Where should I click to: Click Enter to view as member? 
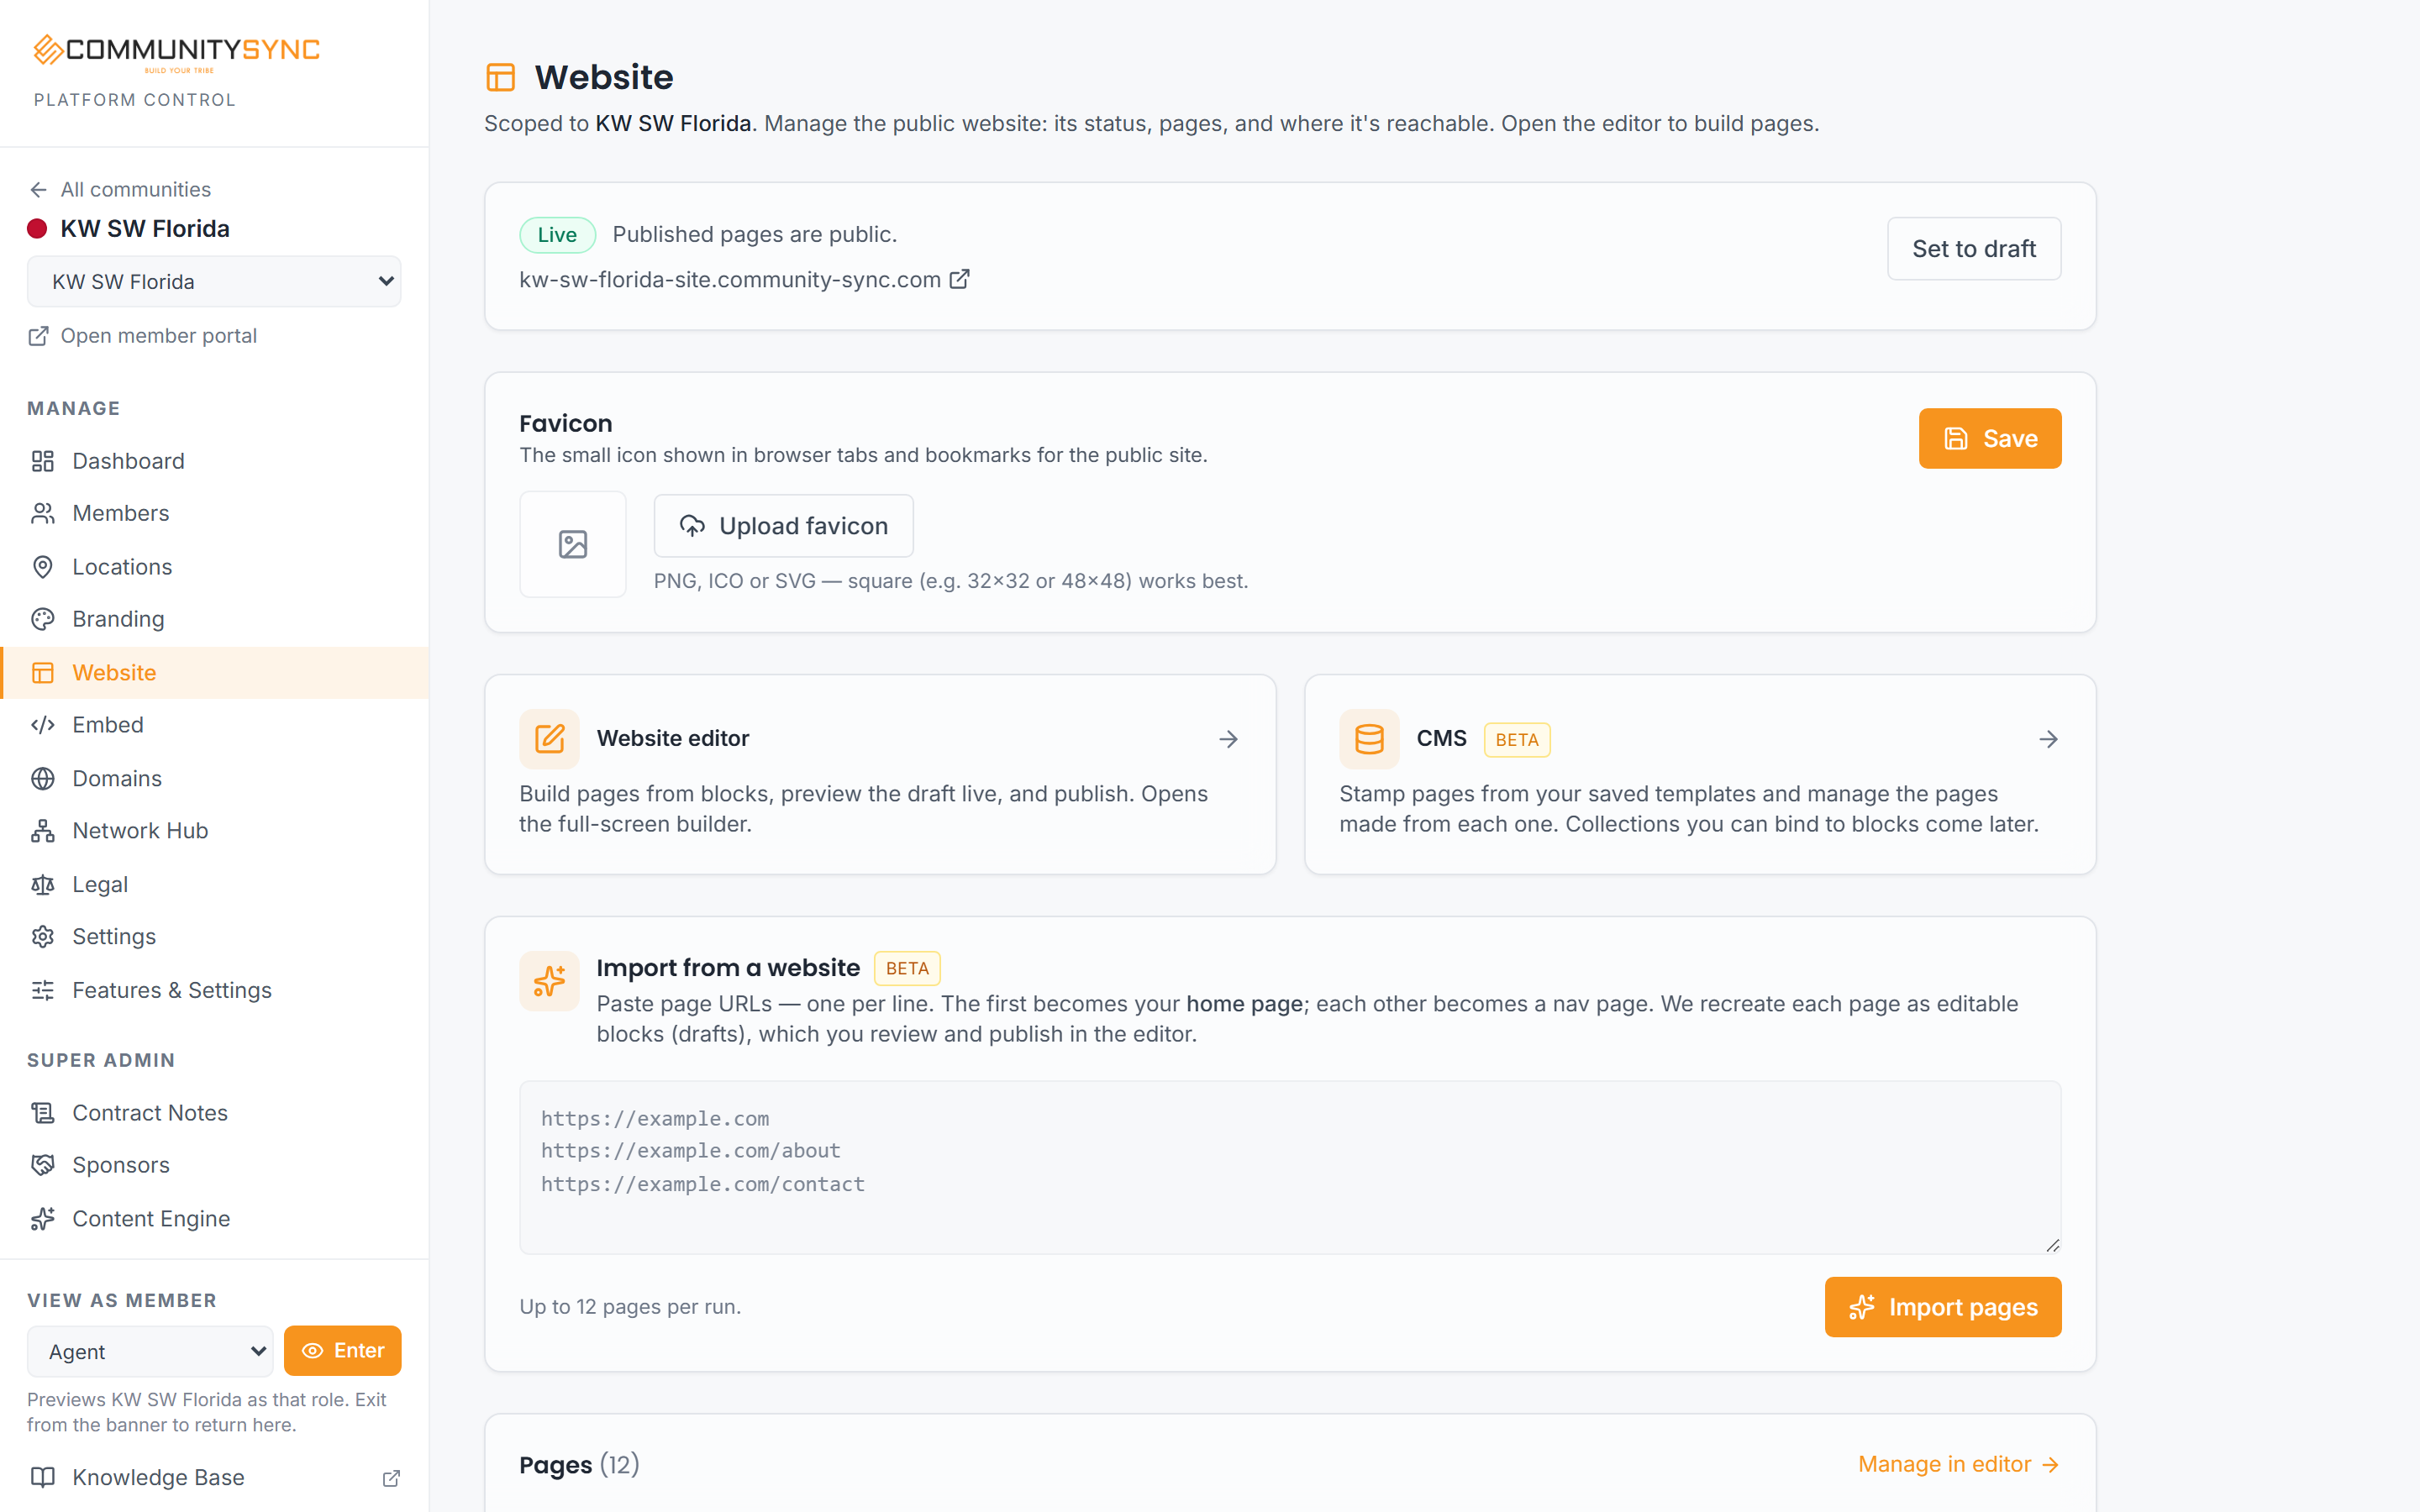point(343,1351)
